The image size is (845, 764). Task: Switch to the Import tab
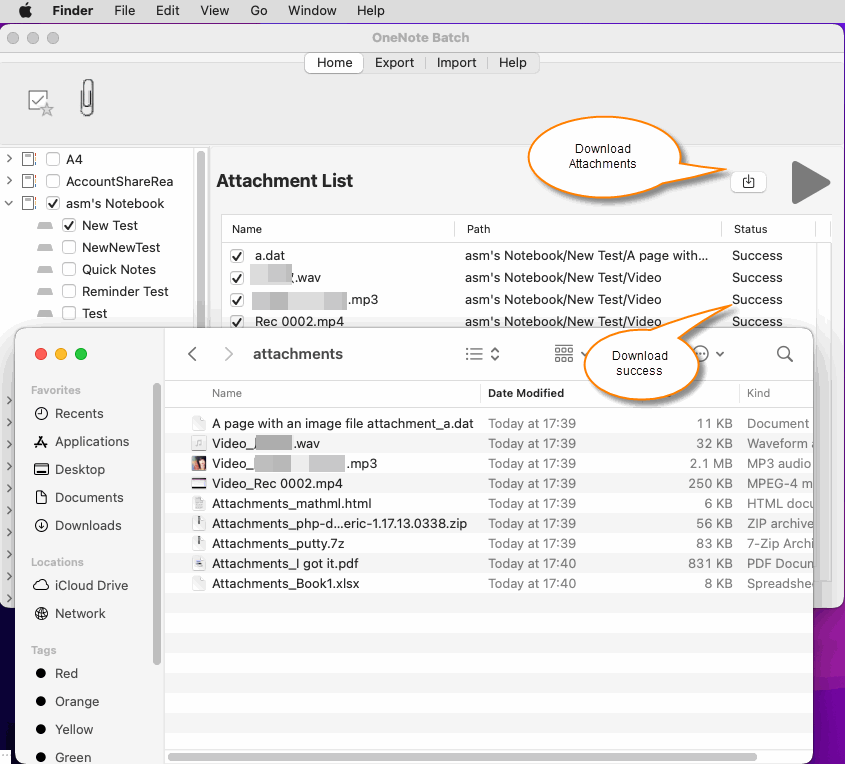[x=456, y=62]
